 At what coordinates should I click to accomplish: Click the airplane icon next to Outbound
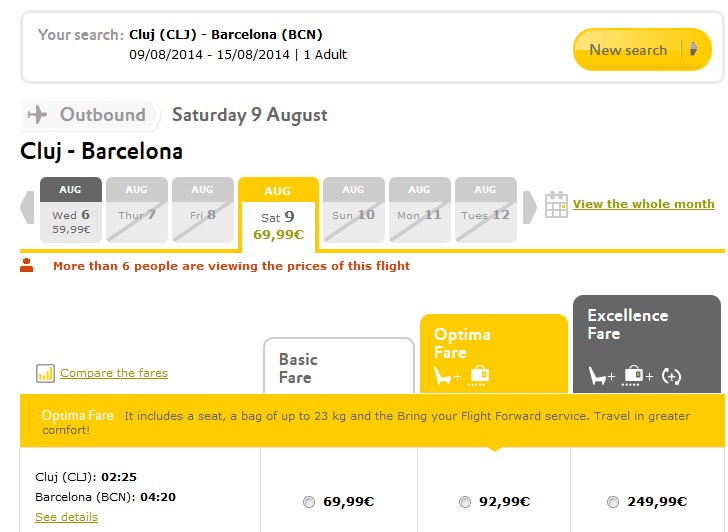pyautogui.click(x=38, y=115)
